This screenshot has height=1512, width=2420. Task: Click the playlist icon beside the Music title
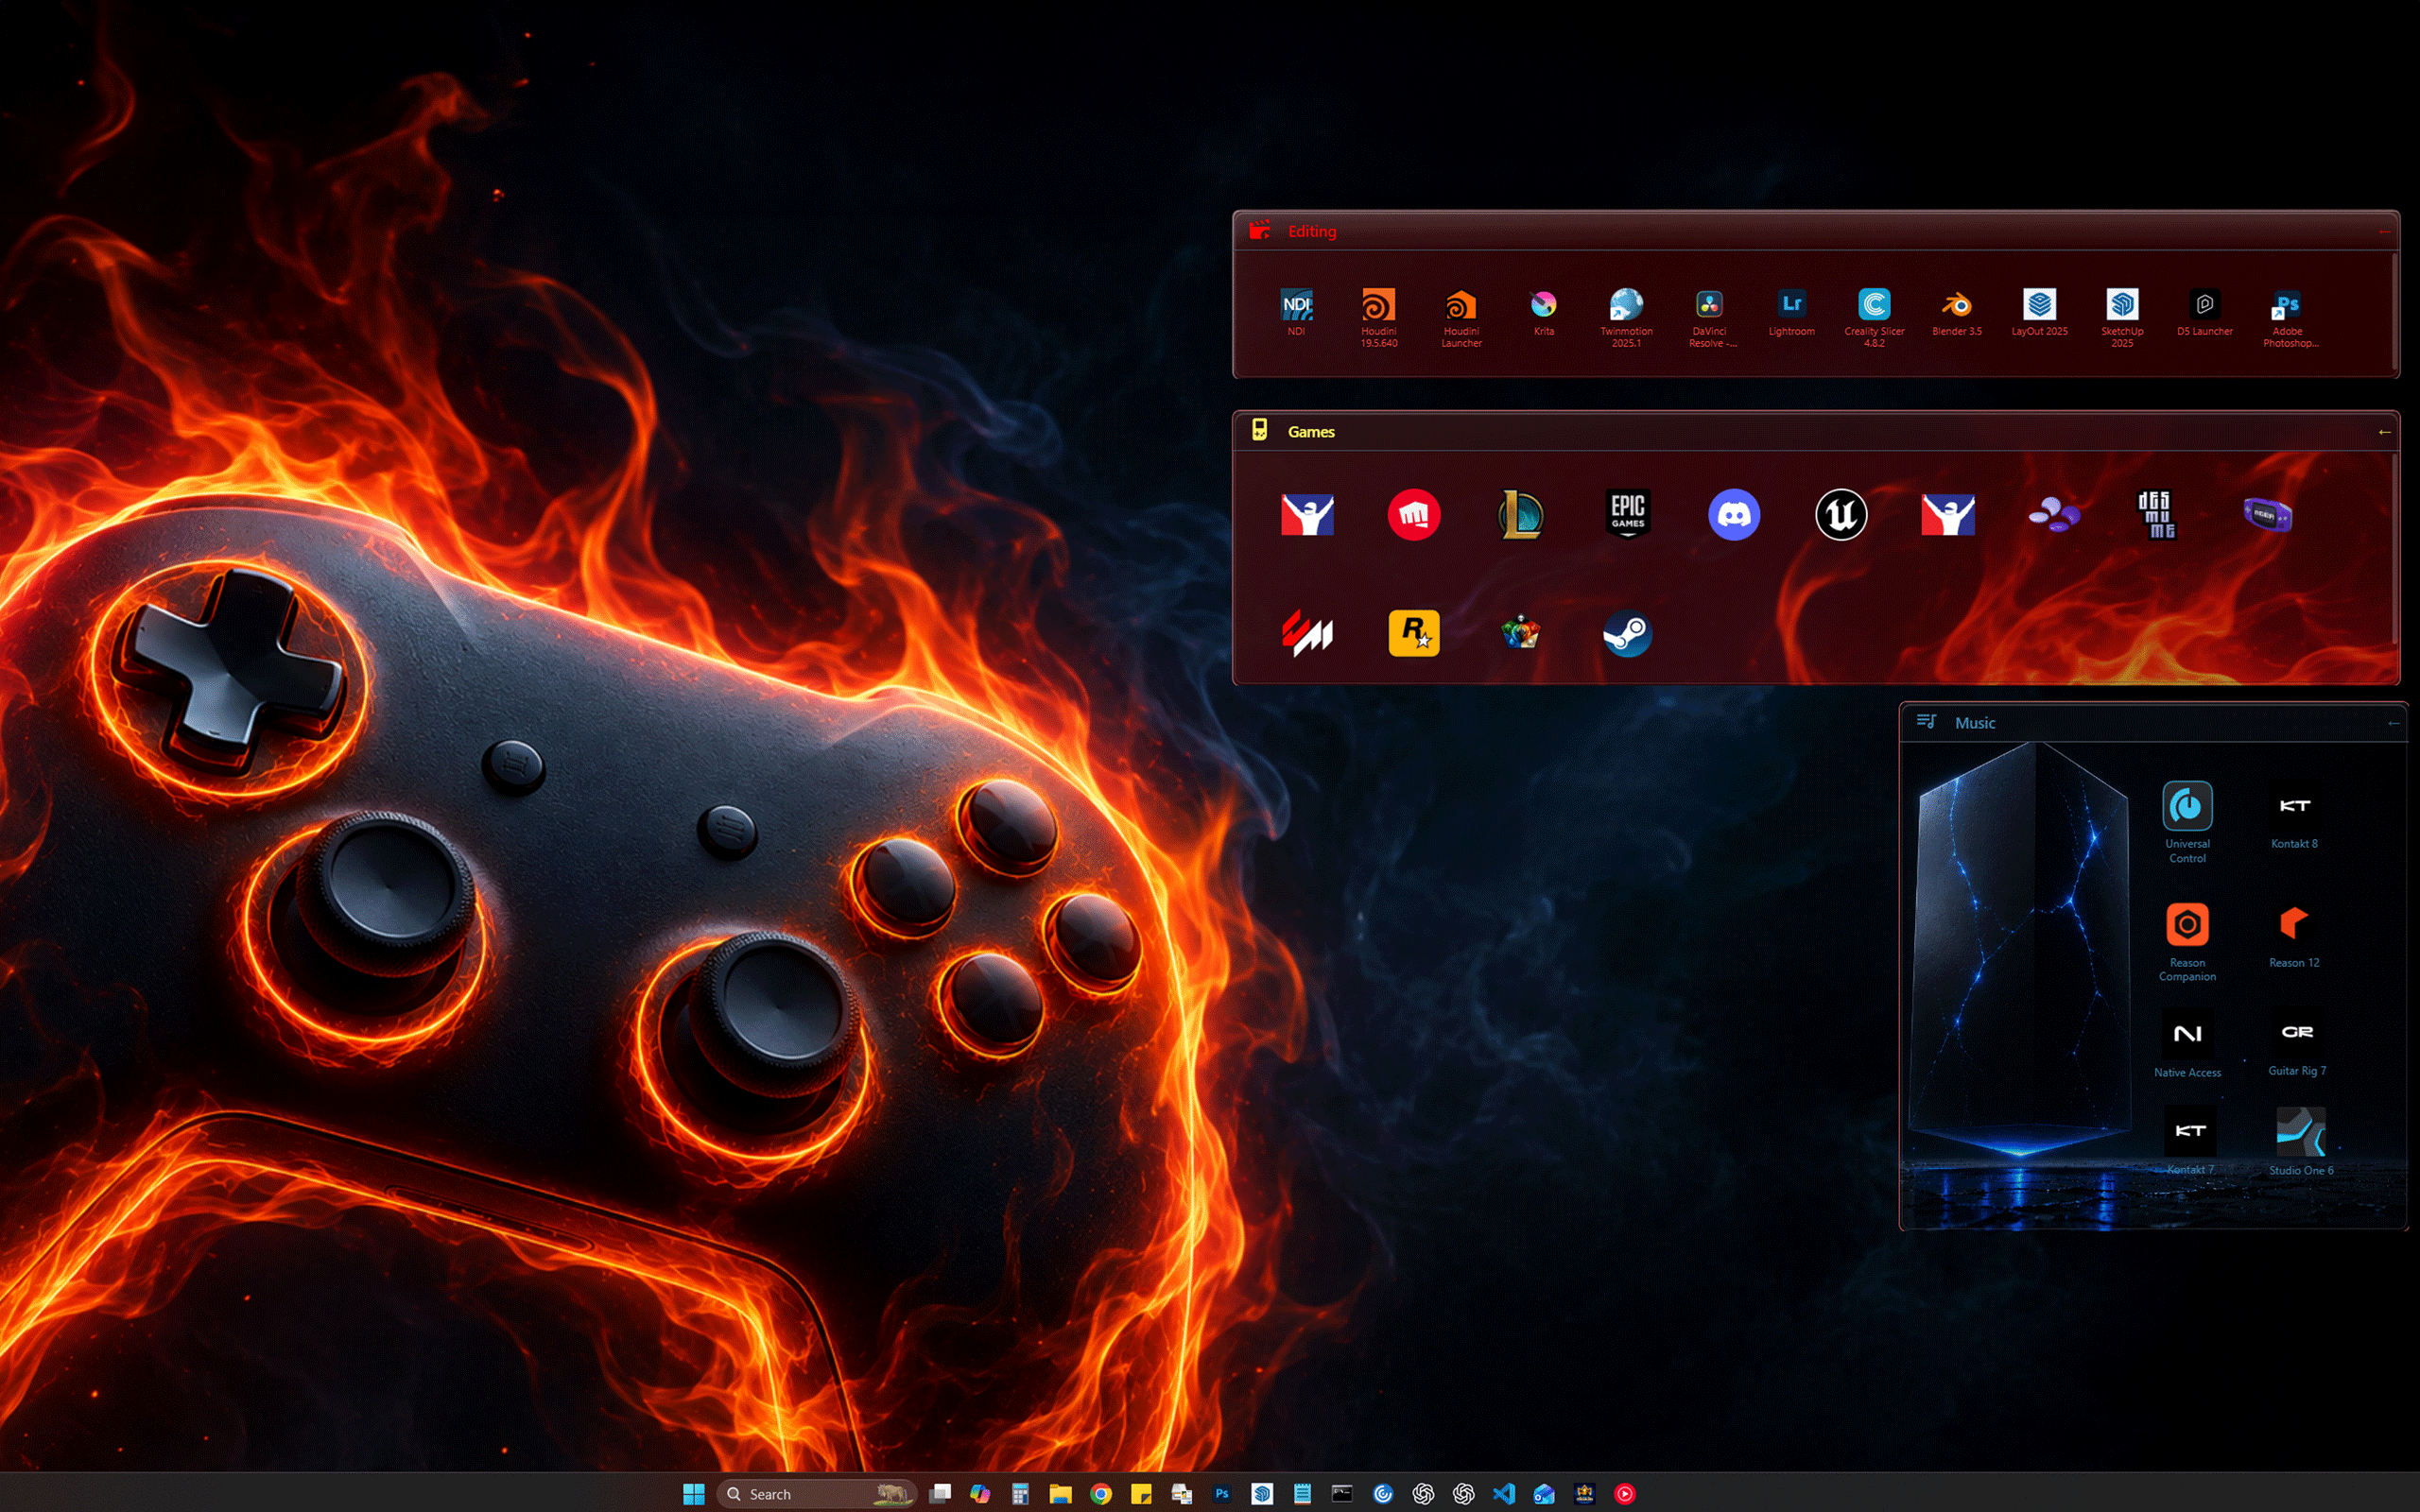[x=1926, y=722]
